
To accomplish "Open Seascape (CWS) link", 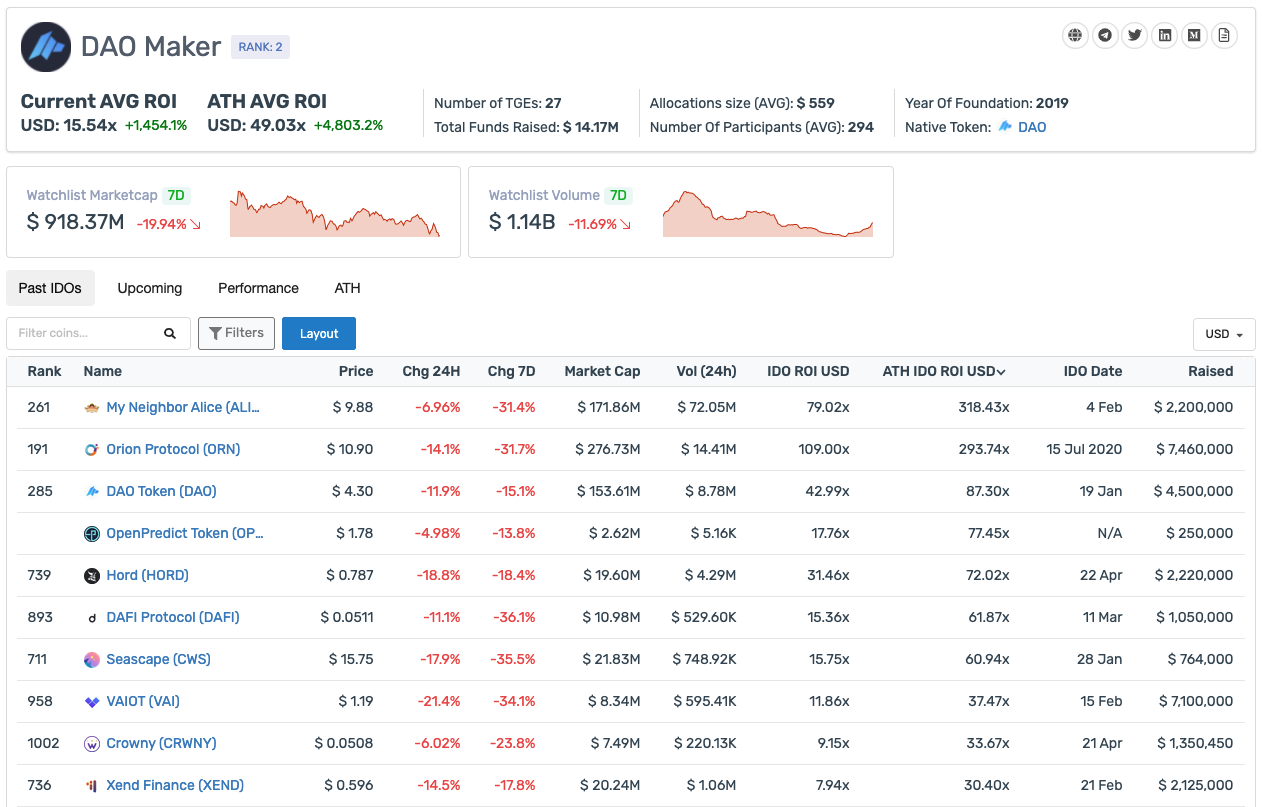I will pos(158,660).
